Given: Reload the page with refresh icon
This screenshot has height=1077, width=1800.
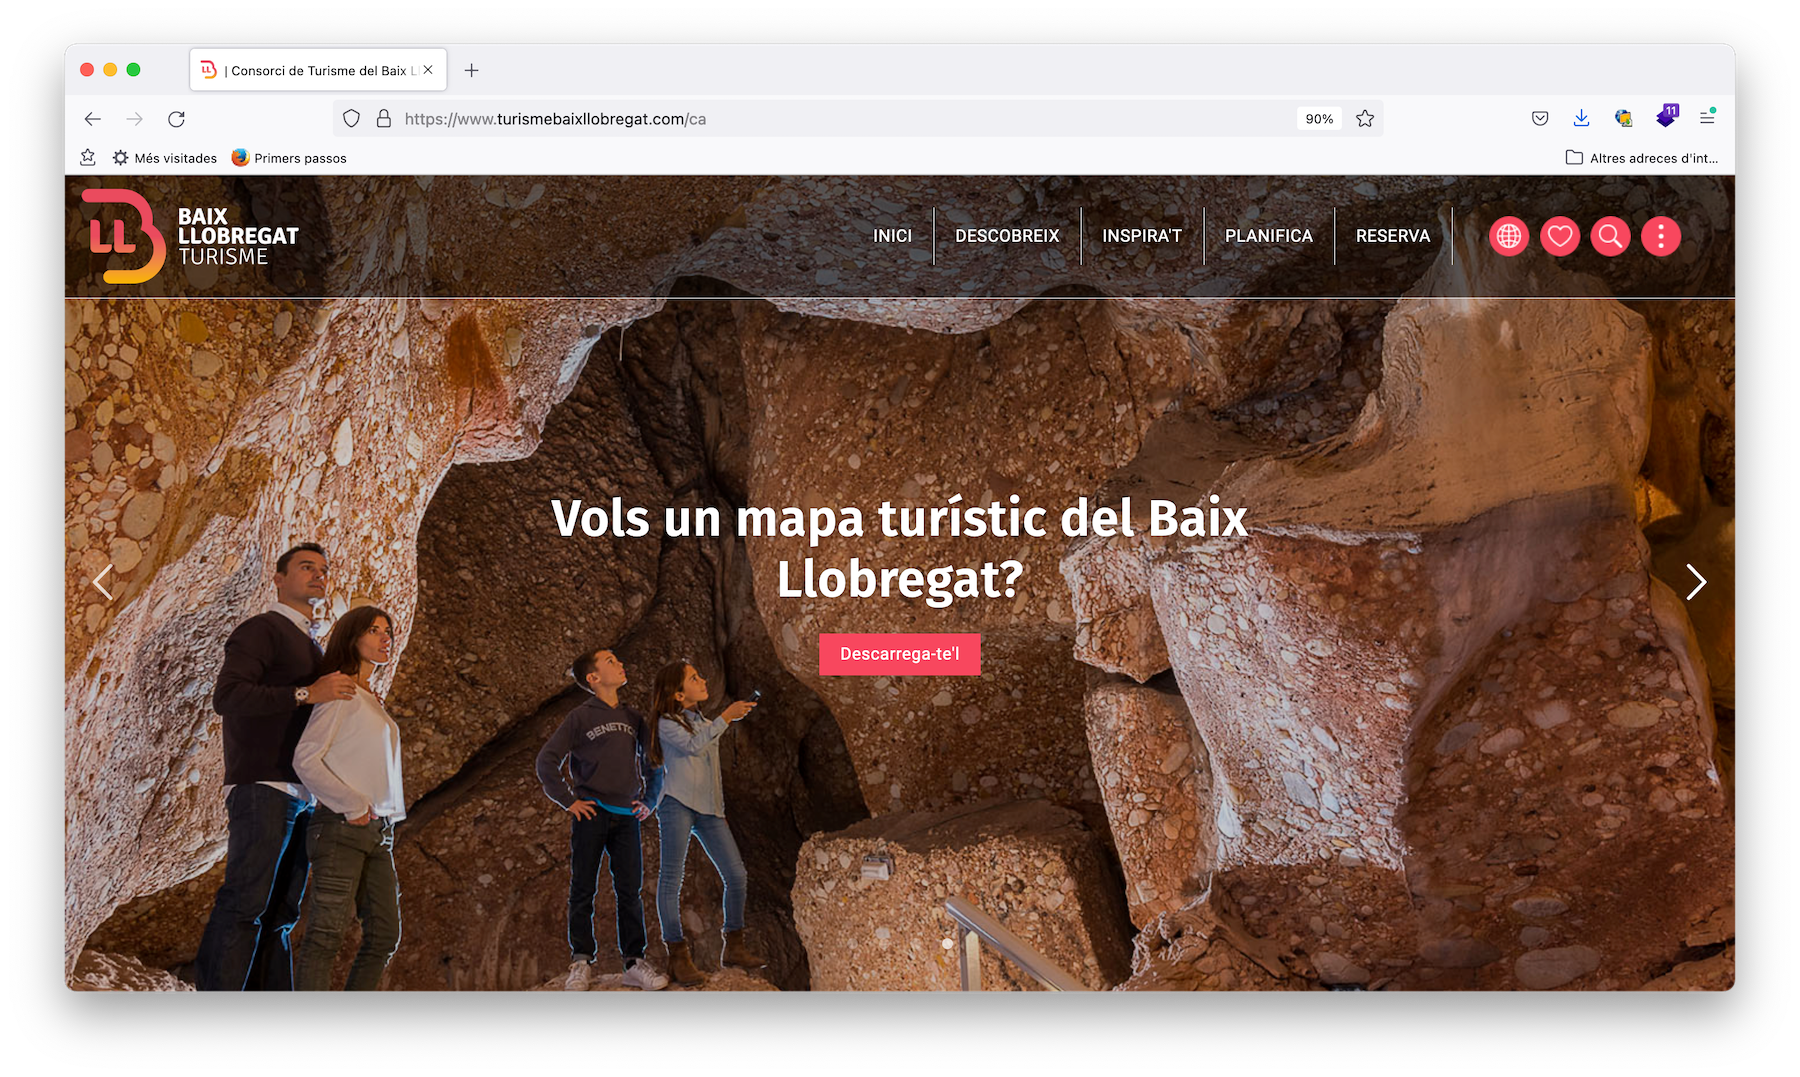Looking at the screenshot, I should tap(177, 119).
